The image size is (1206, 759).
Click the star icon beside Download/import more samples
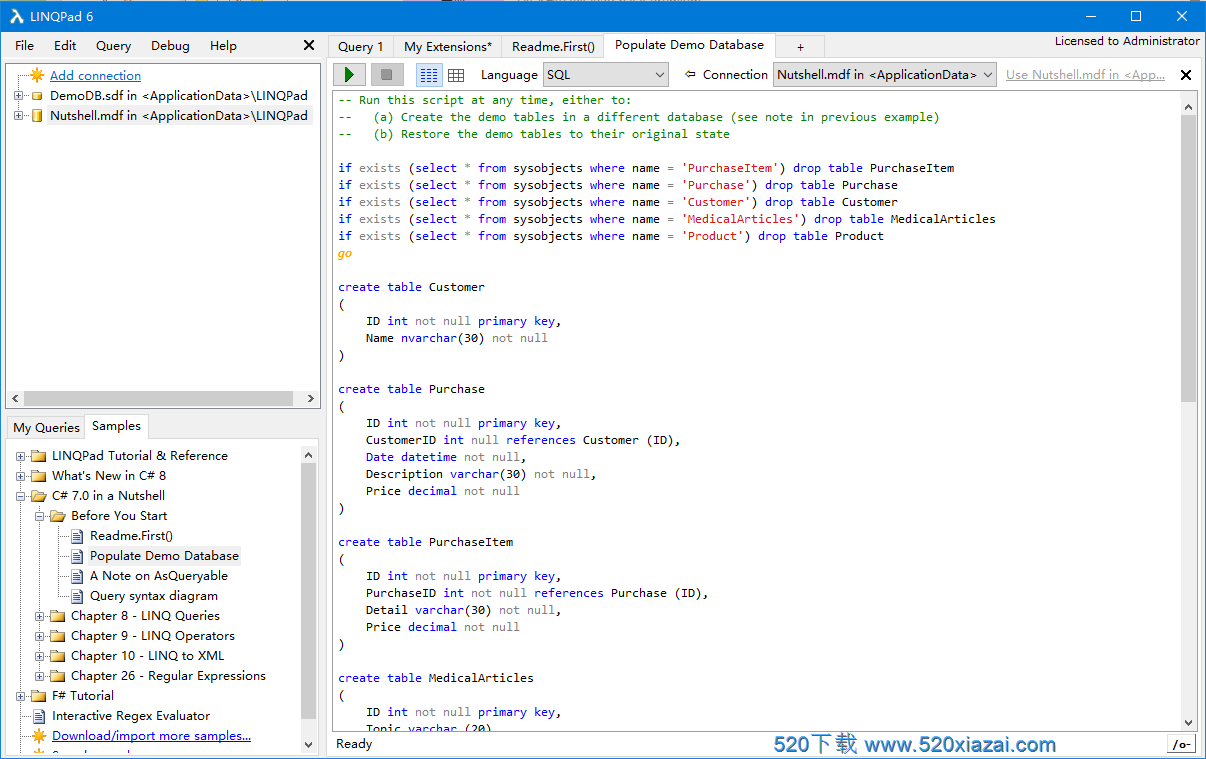click(40, 736)
